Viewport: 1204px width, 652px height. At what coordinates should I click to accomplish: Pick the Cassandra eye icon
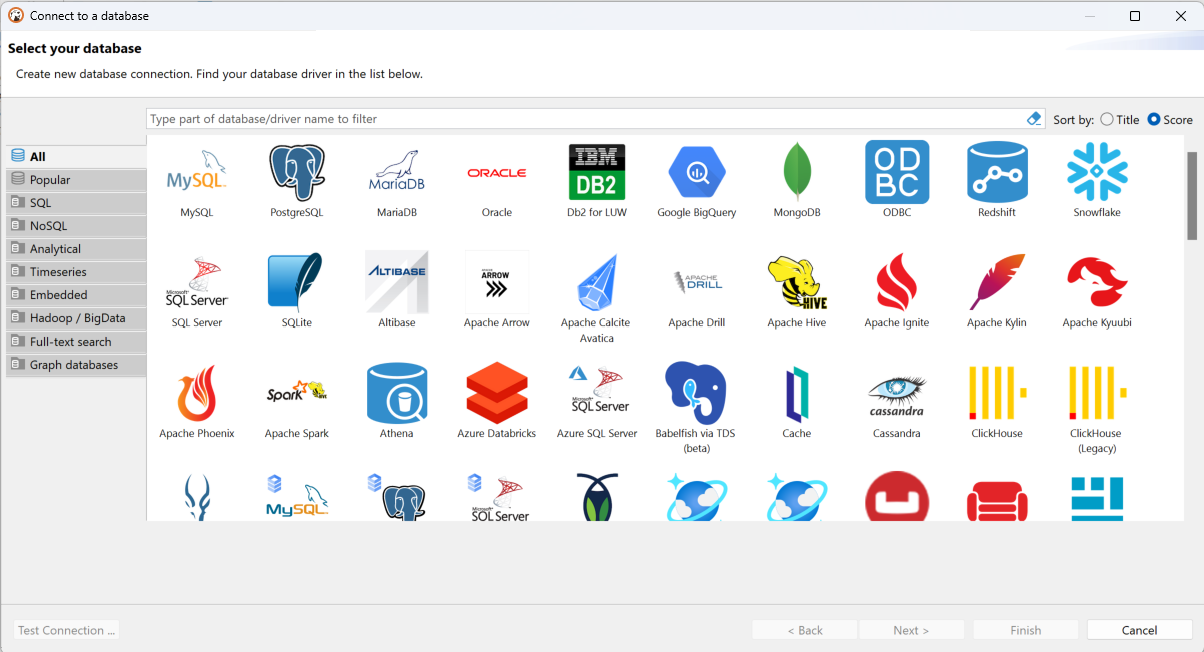click(x=897, y=394)
